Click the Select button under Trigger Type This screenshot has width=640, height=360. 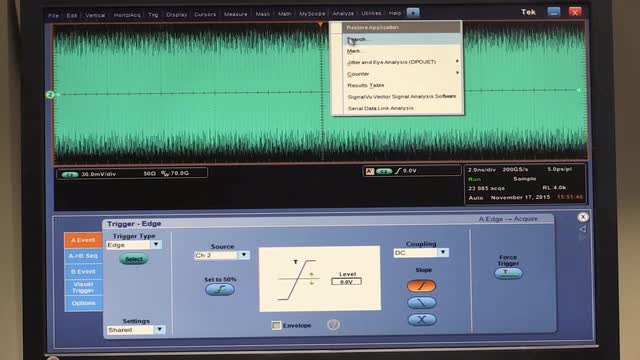[x=134, y=259]
